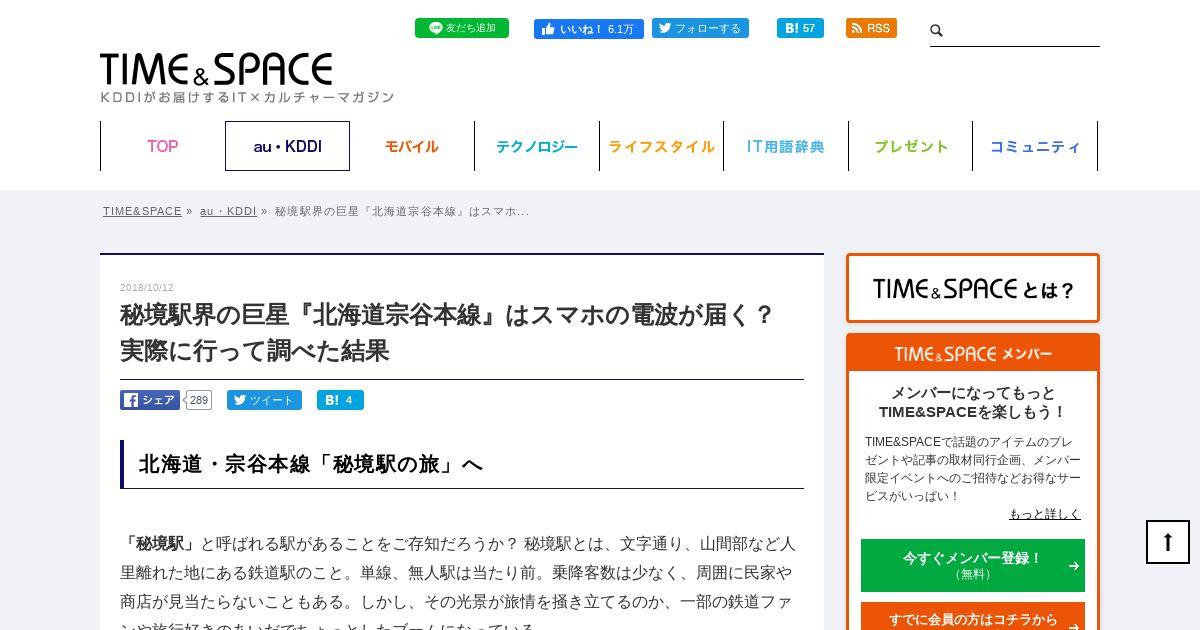
Task: Click the 今すぐメンバー登録! green button
Action: click(973, 565)
